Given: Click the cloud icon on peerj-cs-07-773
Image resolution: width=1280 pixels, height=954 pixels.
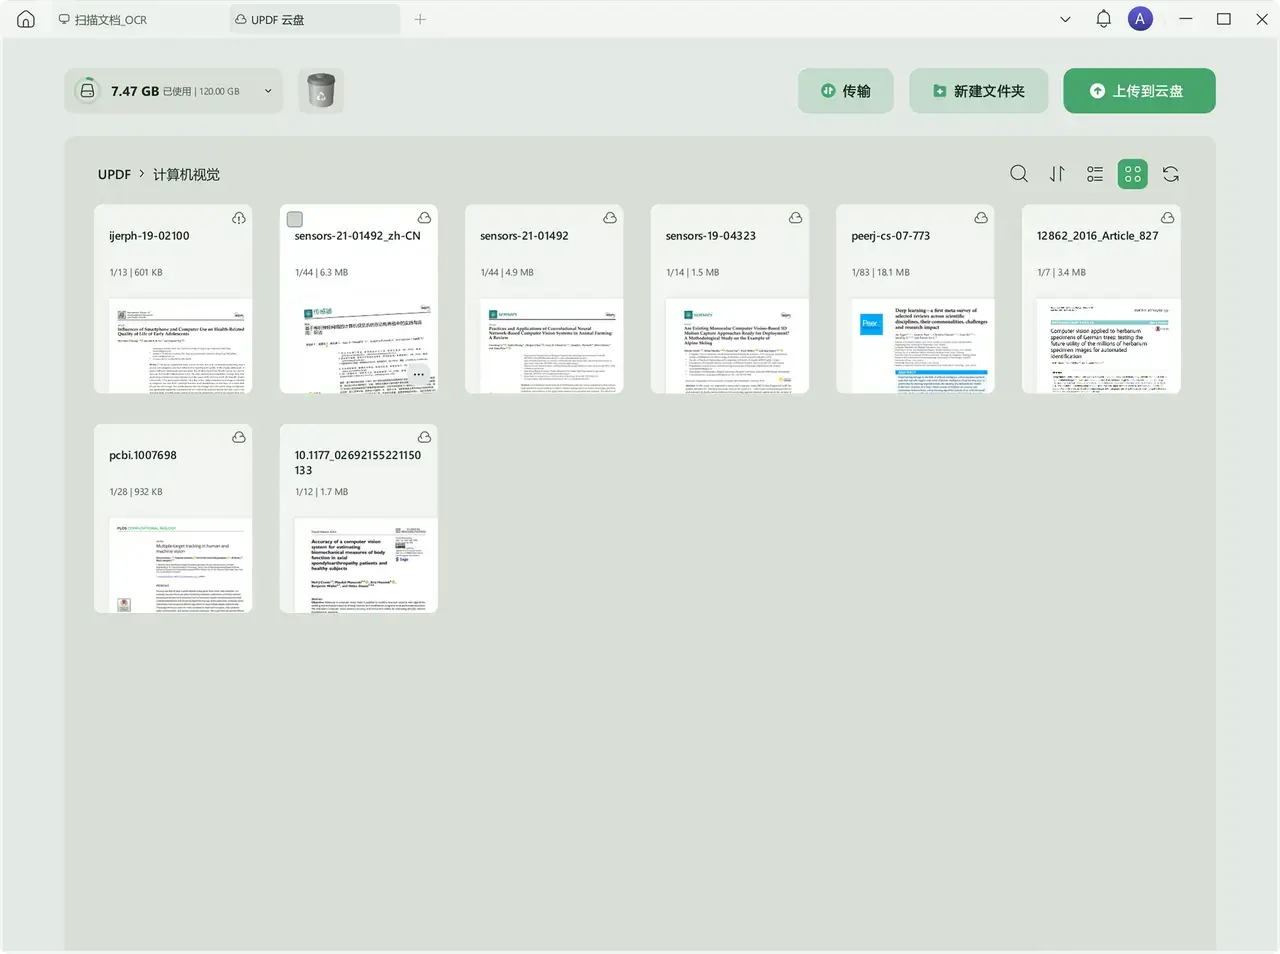Looking at the screenshot, I should tap(981, 218).
